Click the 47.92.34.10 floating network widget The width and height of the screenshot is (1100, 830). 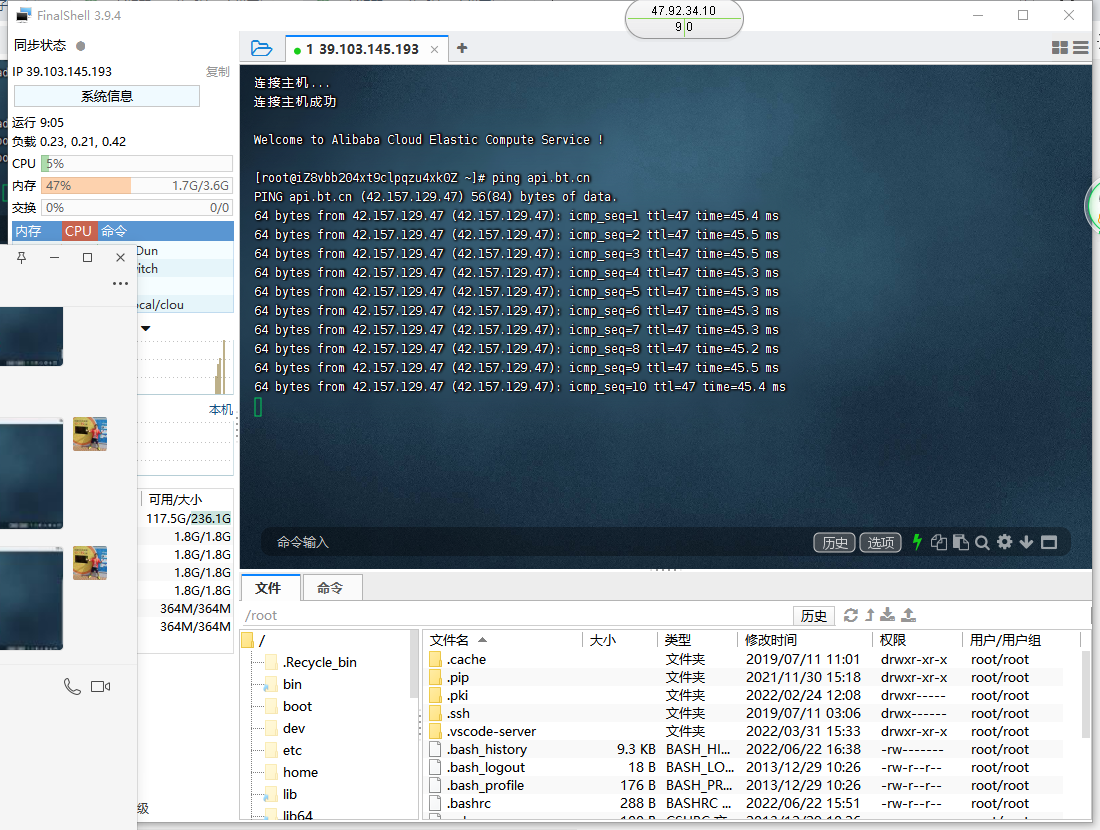[x=683, y=19]
